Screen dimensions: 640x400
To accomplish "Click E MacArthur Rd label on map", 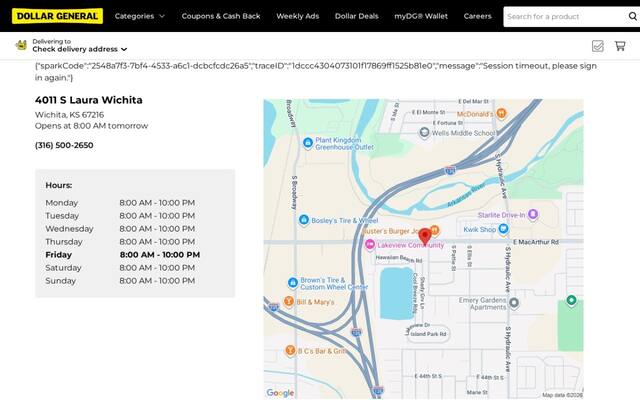I will pyautogui.click(x=536, y=242).
